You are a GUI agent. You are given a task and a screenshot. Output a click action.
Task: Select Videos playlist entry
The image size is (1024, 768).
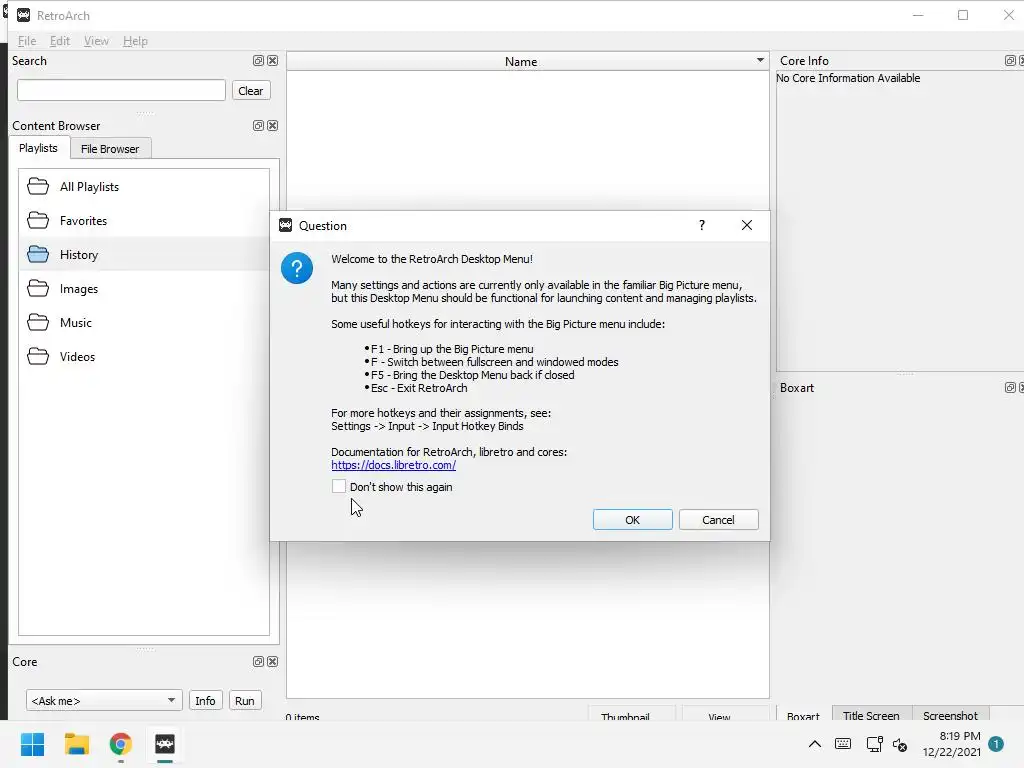click(144, 357)
